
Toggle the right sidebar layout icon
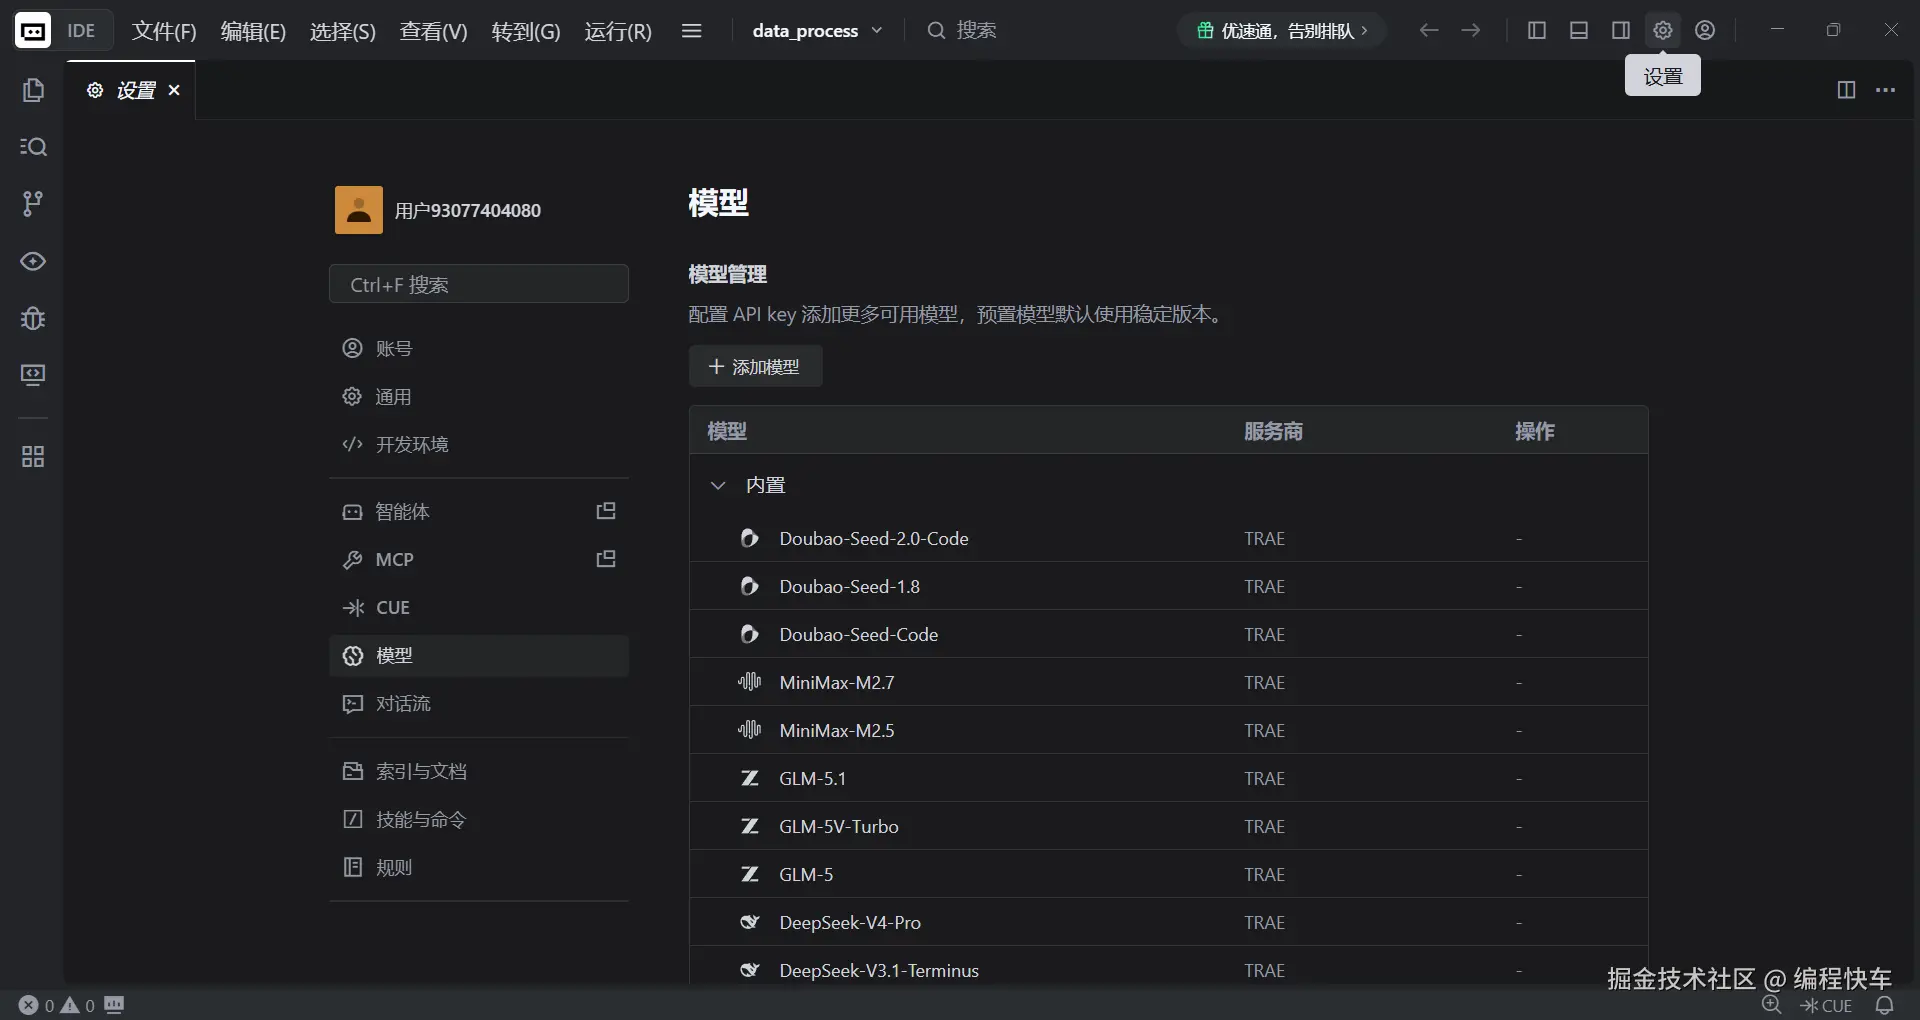tap(1621, 31)
